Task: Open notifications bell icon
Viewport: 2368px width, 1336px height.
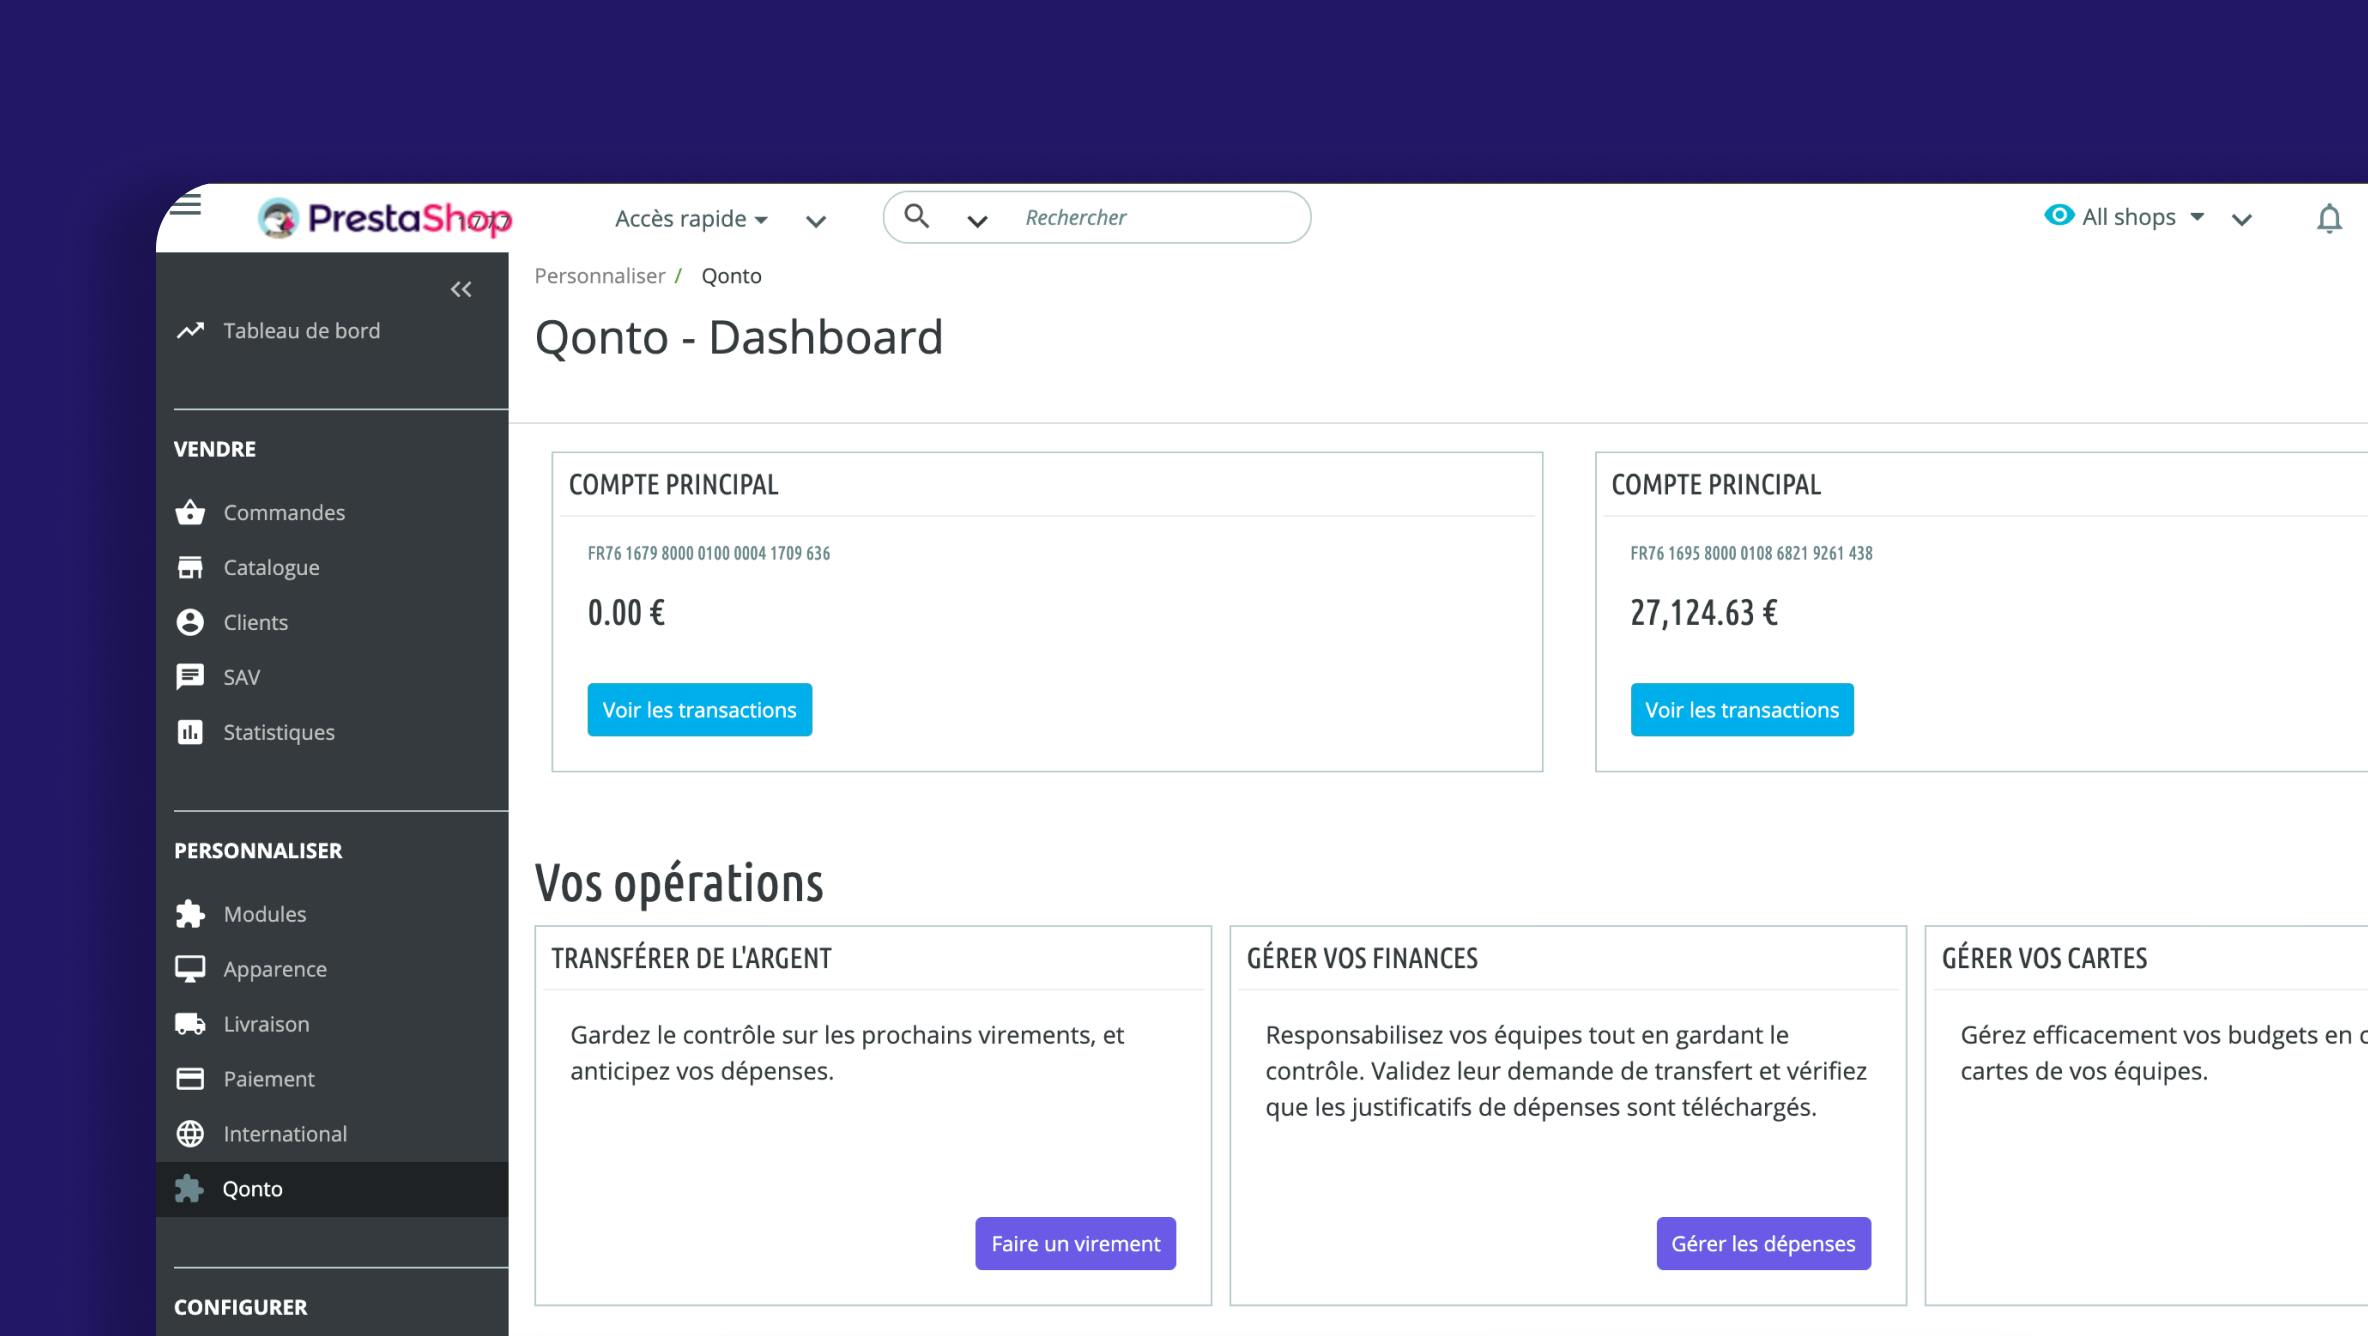Action: point(2329,218)
